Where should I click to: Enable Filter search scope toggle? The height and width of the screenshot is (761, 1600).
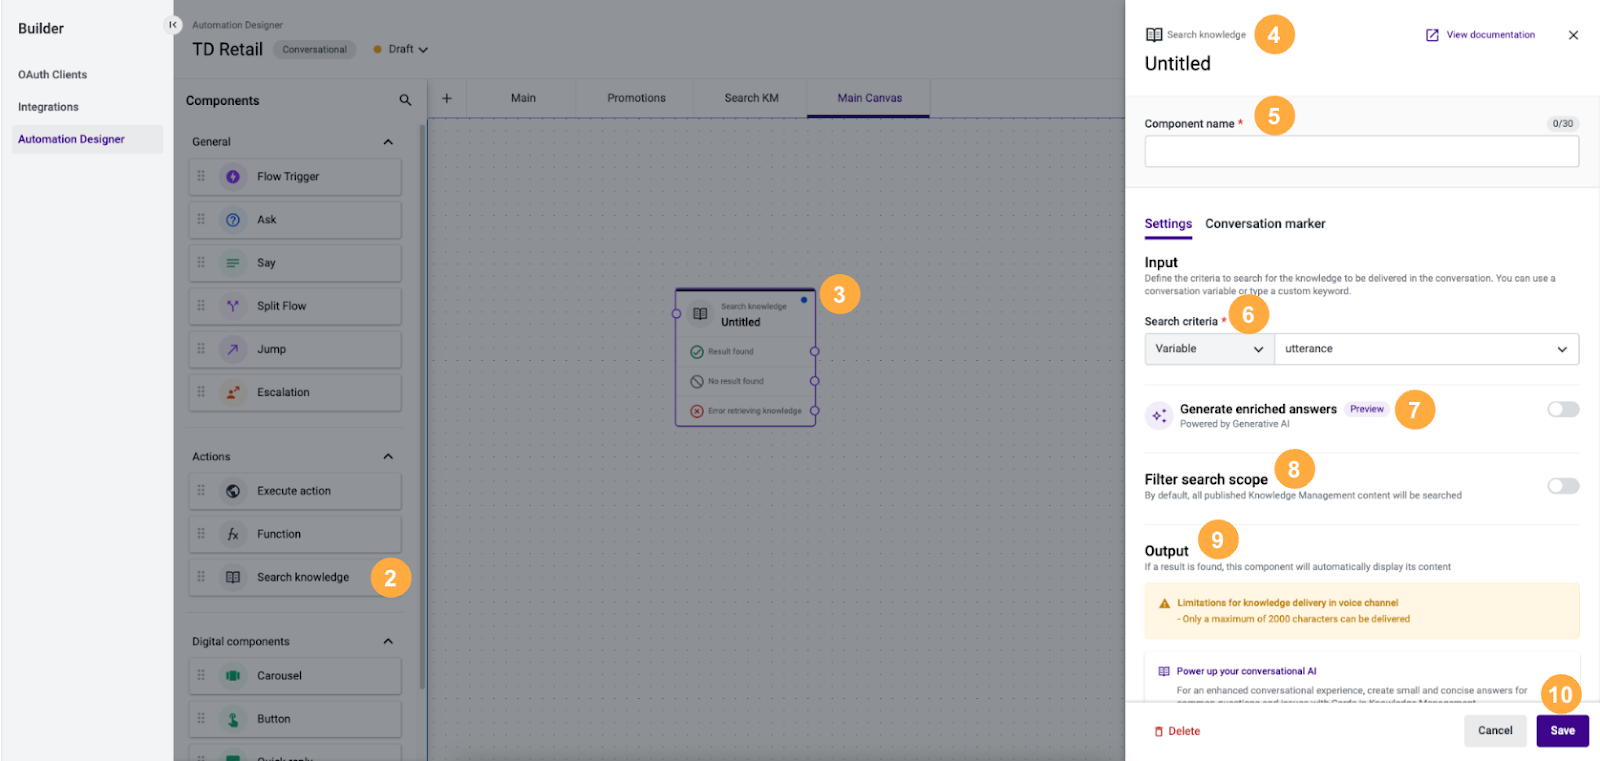pos(1563,486)
